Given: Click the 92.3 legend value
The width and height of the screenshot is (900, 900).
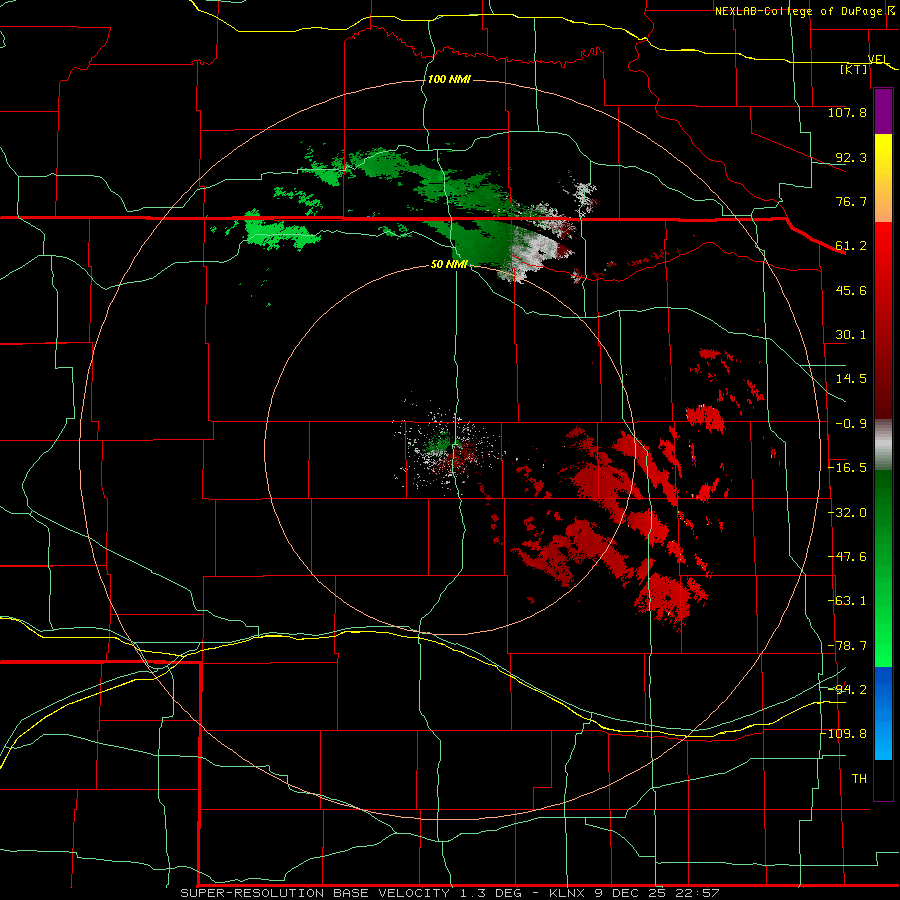Looking at the screenshot, I should pyautogui.click(x=851, y=157).
